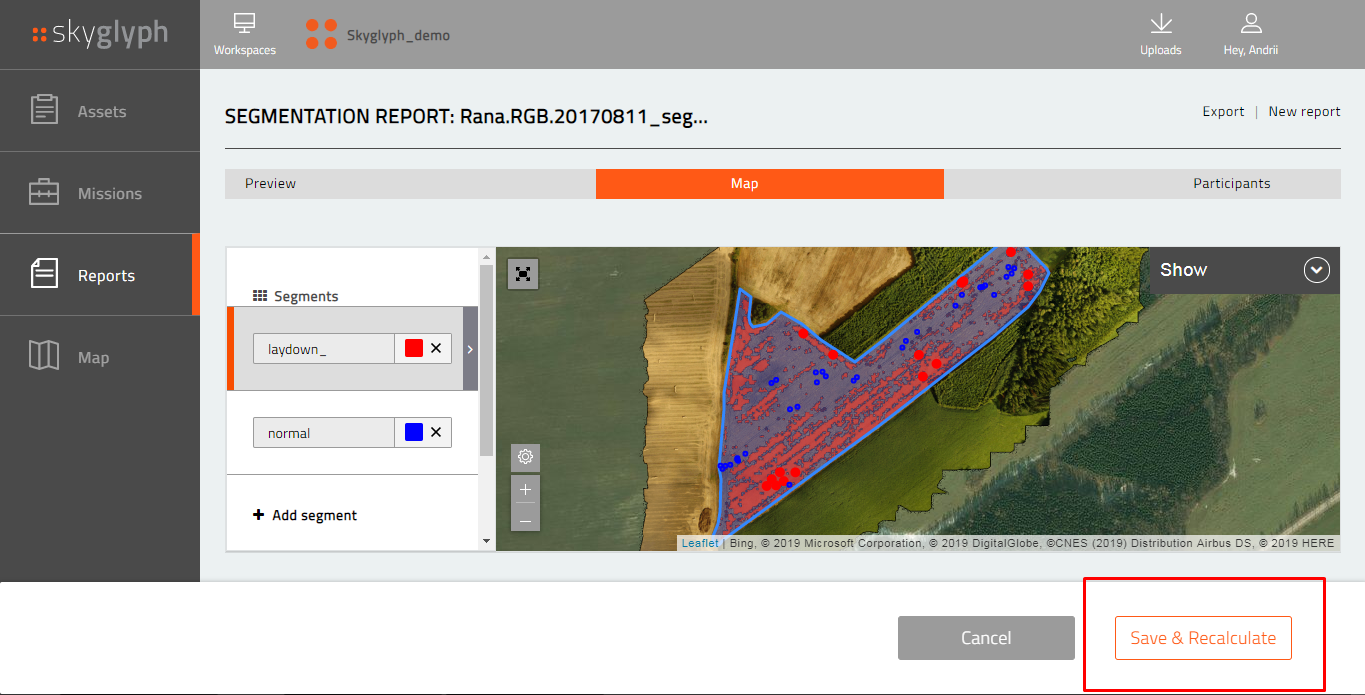1365x695 pixels.
Task: Click the Cancel button
Action: pyautogui.click(x=986, y=638)
